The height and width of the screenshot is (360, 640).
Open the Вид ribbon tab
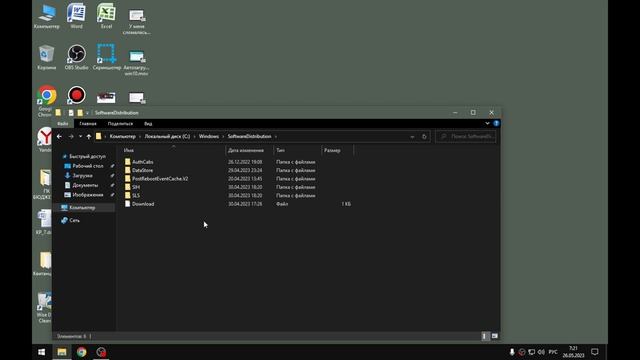(x=148, y=123)
